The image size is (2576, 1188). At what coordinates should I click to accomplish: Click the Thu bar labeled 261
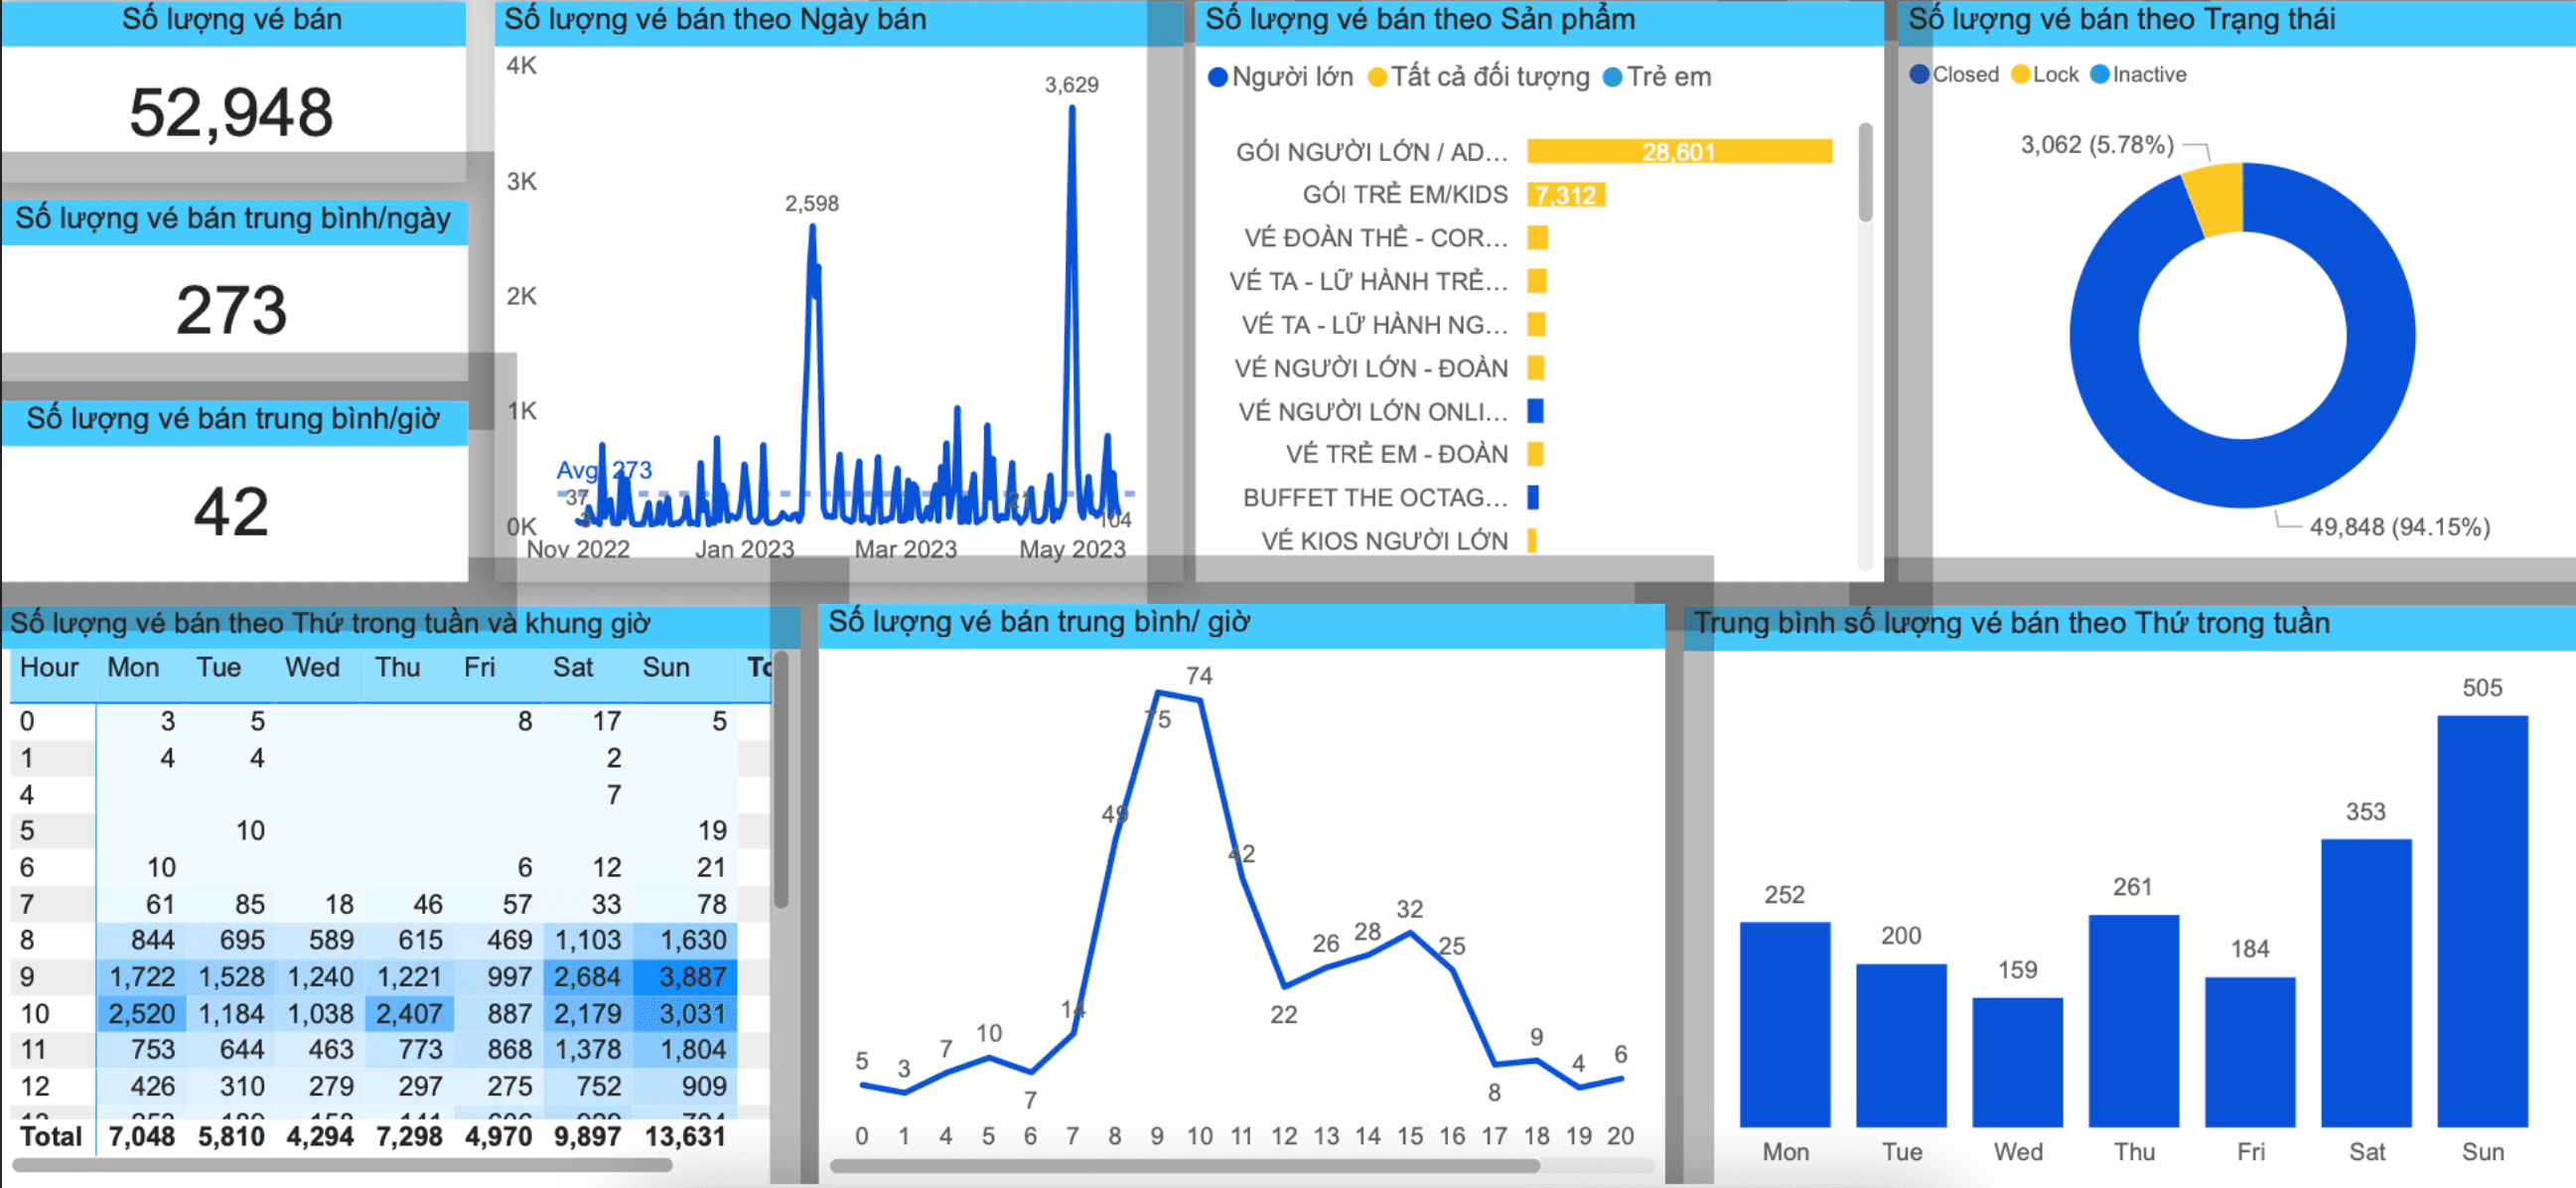click(2133, 1021)
